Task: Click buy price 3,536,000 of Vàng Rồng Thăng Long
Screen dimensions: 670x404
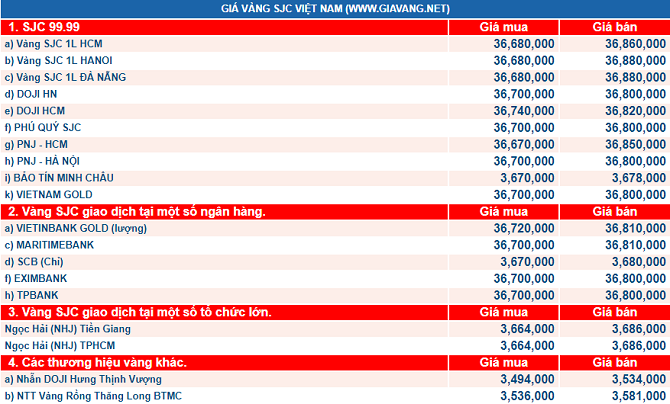Action: click(527, 396)
